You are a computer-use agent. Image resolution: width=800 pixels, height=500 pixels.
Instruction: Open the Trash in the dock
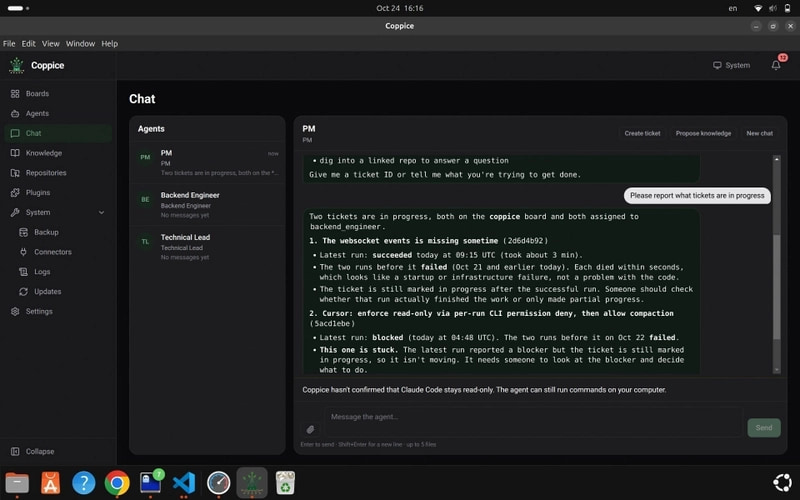(x=285, y=483)
